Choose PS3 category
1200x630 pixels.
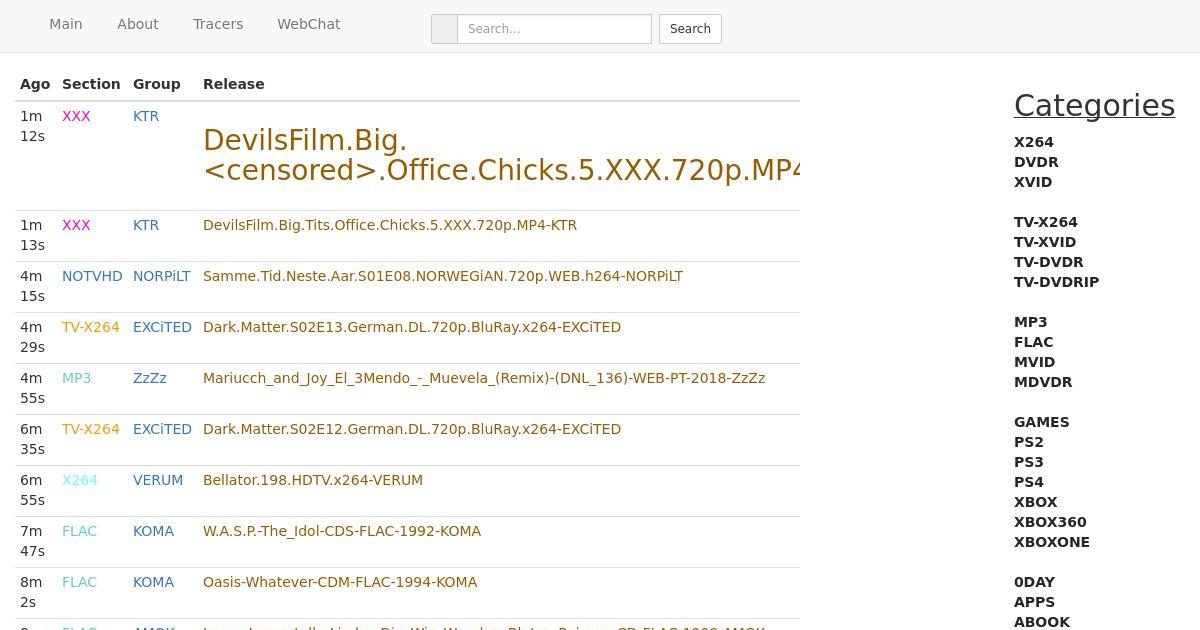(x=1029, y=462)
